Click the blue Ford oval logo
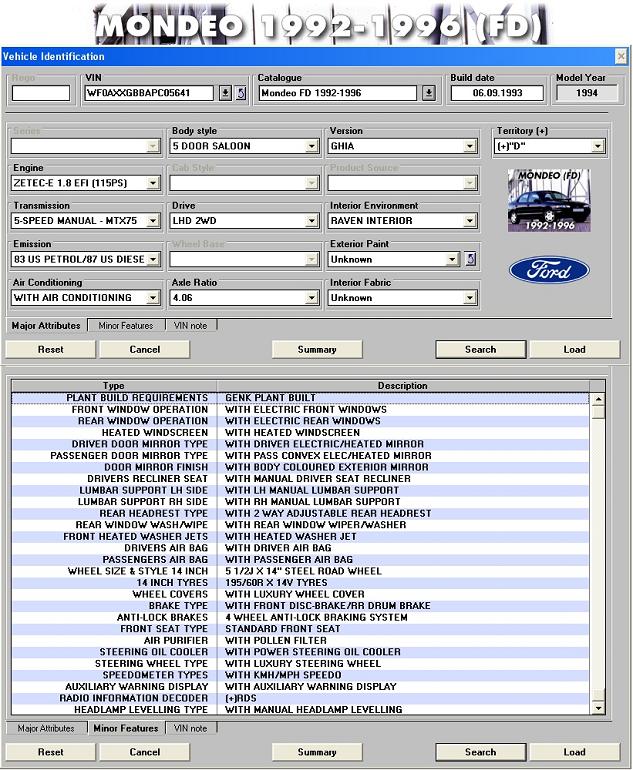The height and width of the screenshot is (770, 633). pos(548,270)
